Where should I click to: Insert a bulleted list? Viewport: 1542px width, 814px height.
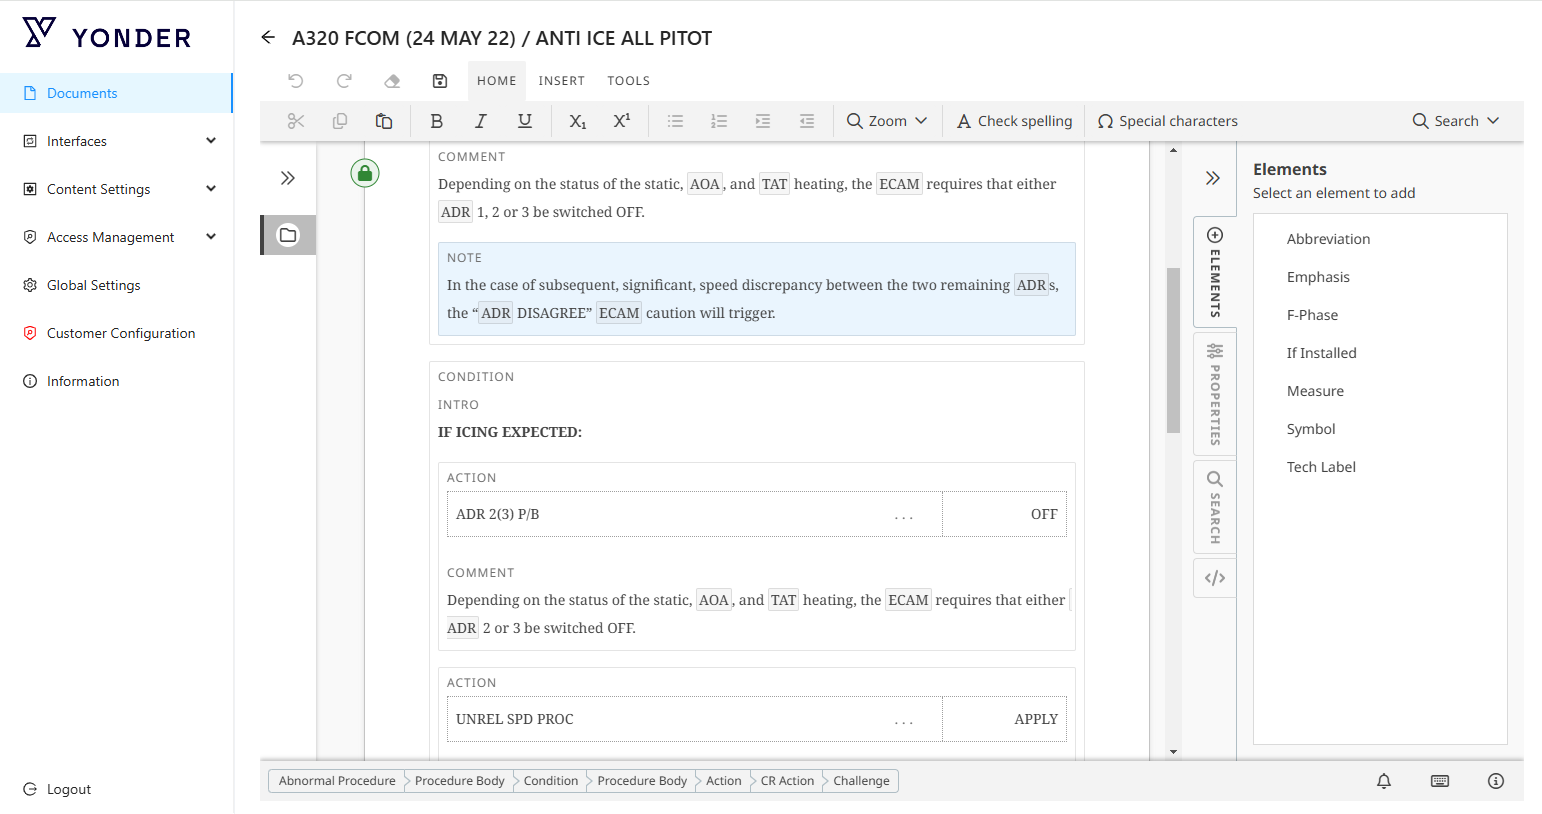click(x=676, y=121)
